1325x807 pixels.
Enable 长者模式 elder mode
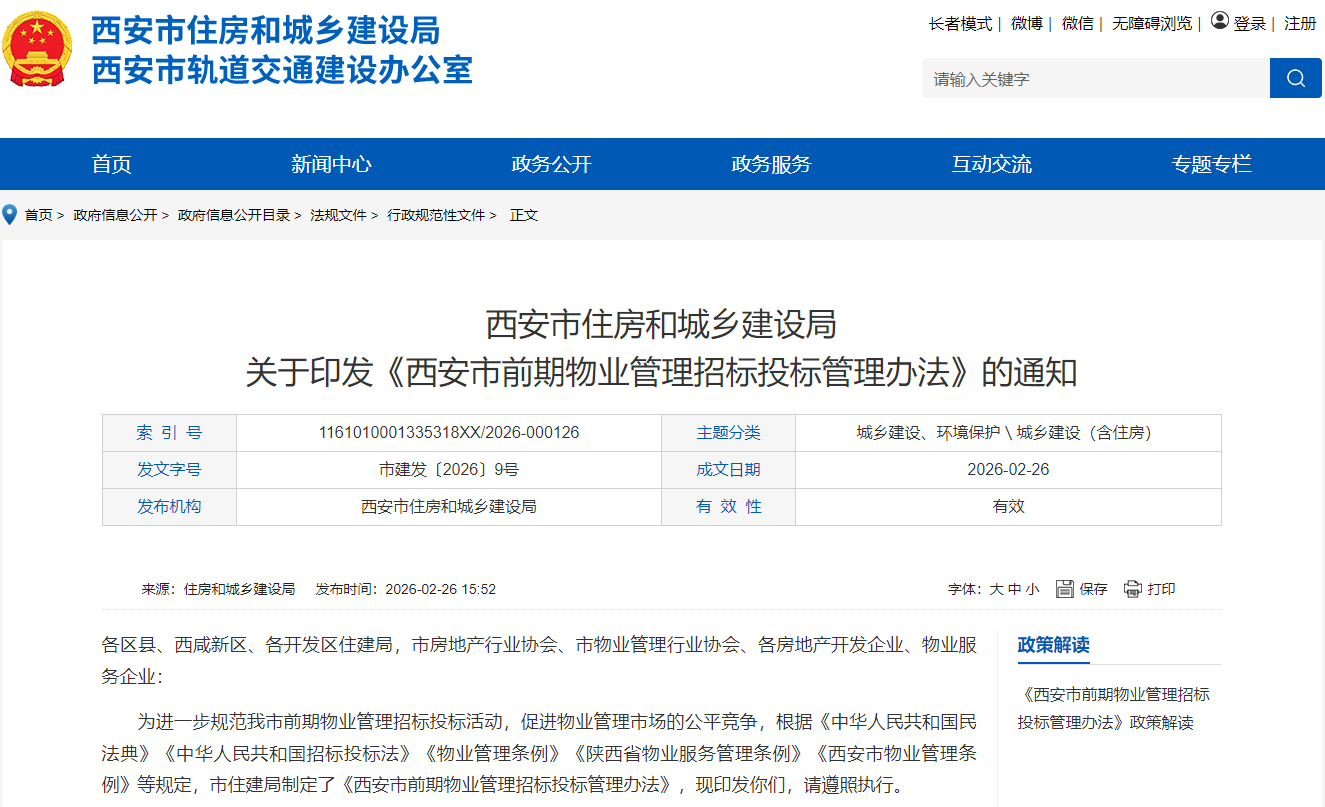click(x=960, y=24)
